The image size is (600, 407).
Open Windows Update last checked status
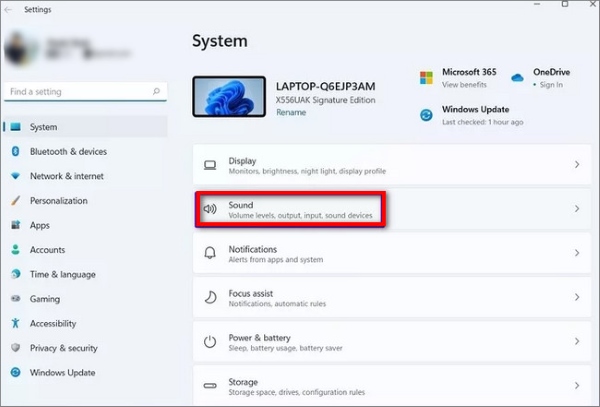(x=483, y=122)
